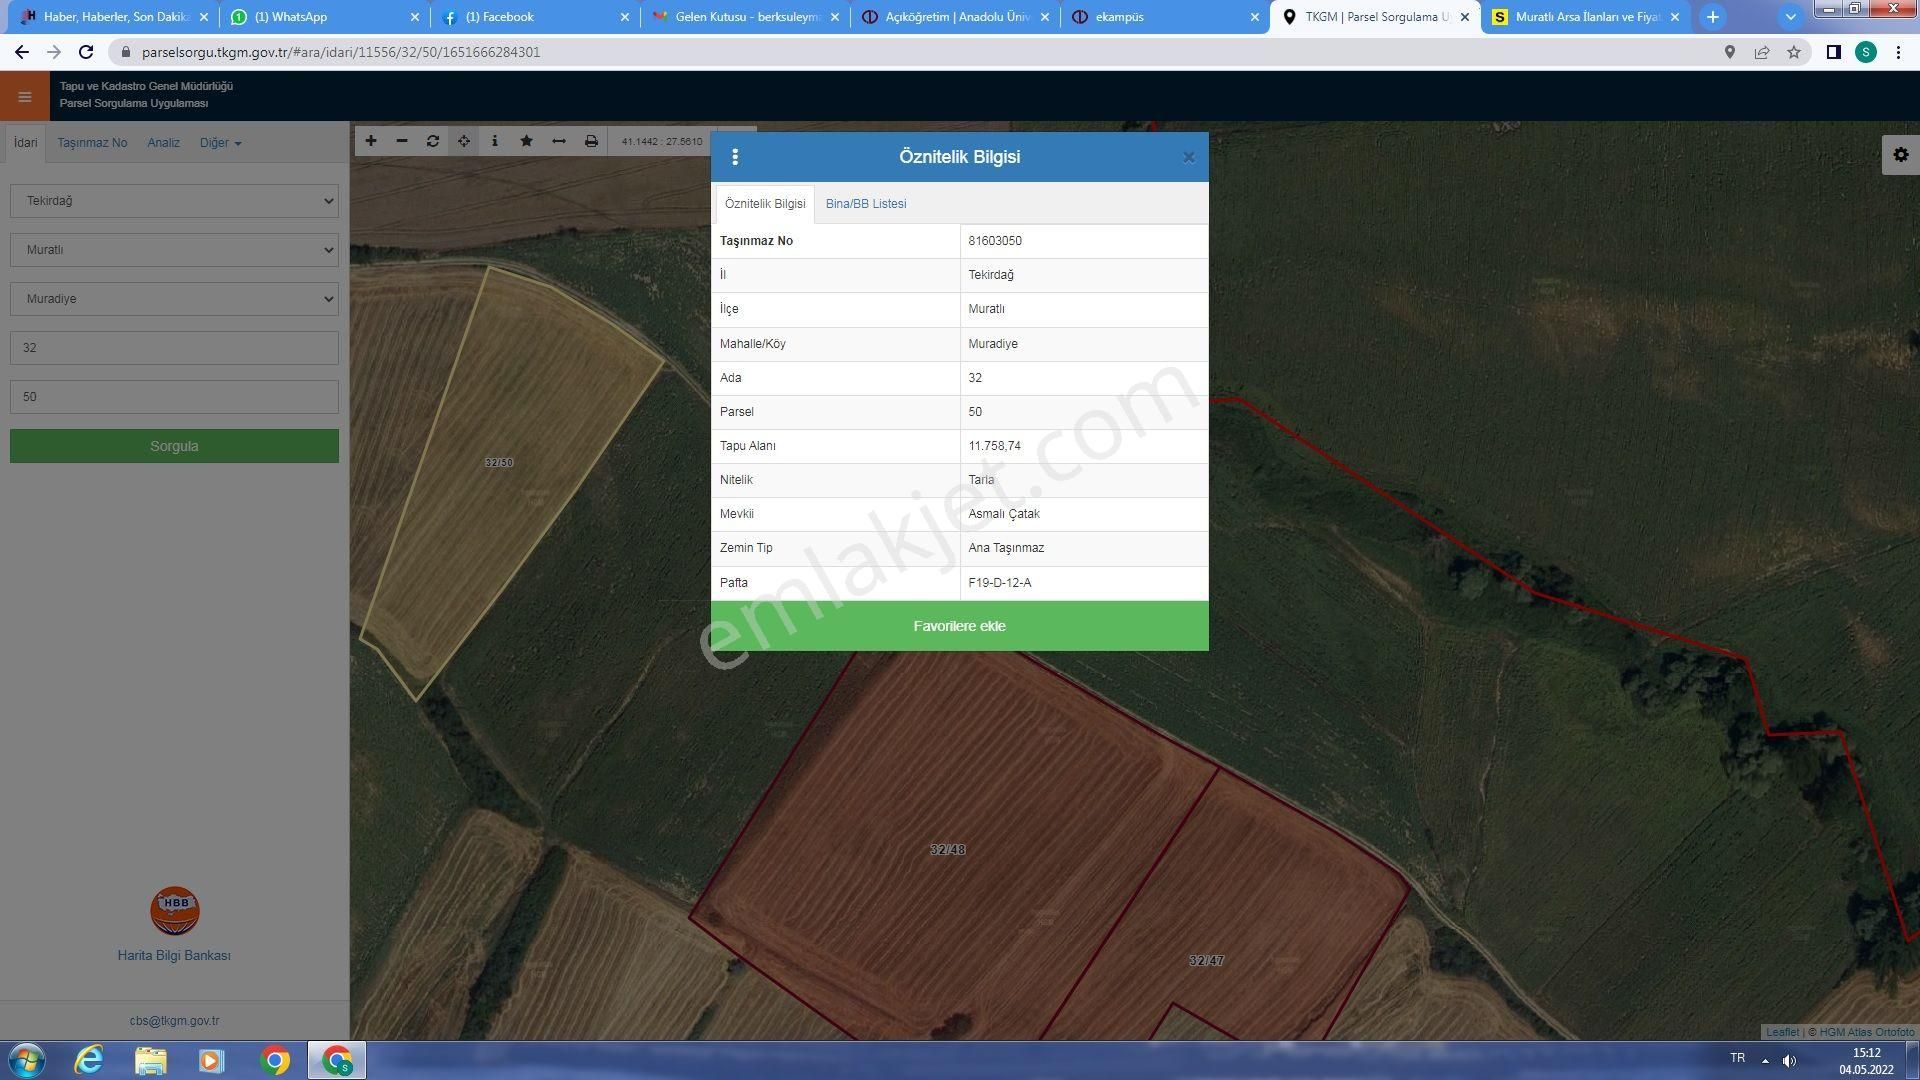Select the info query tool

(495, 141)
